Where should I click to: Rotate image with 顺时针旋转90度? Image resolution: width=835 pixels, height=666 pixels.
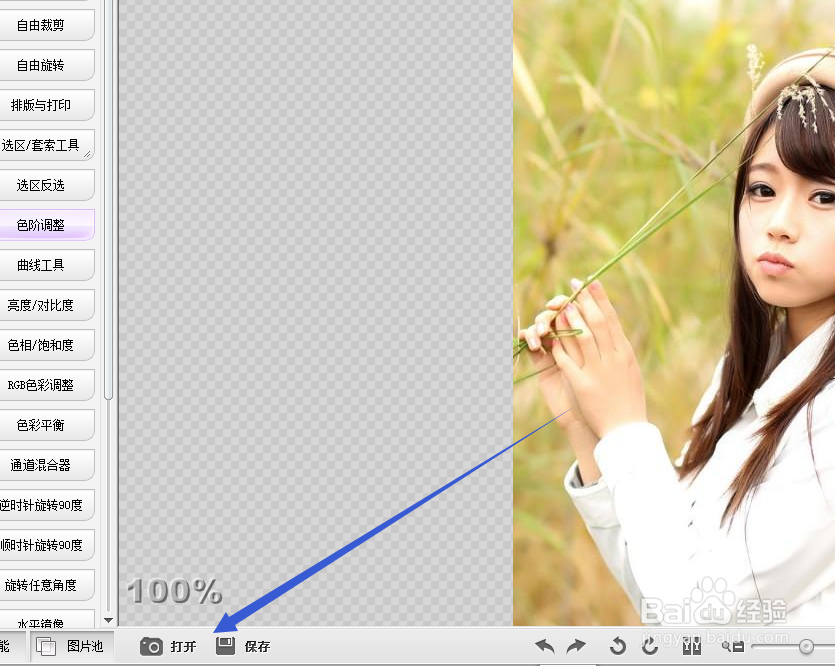tap(46, 545)
